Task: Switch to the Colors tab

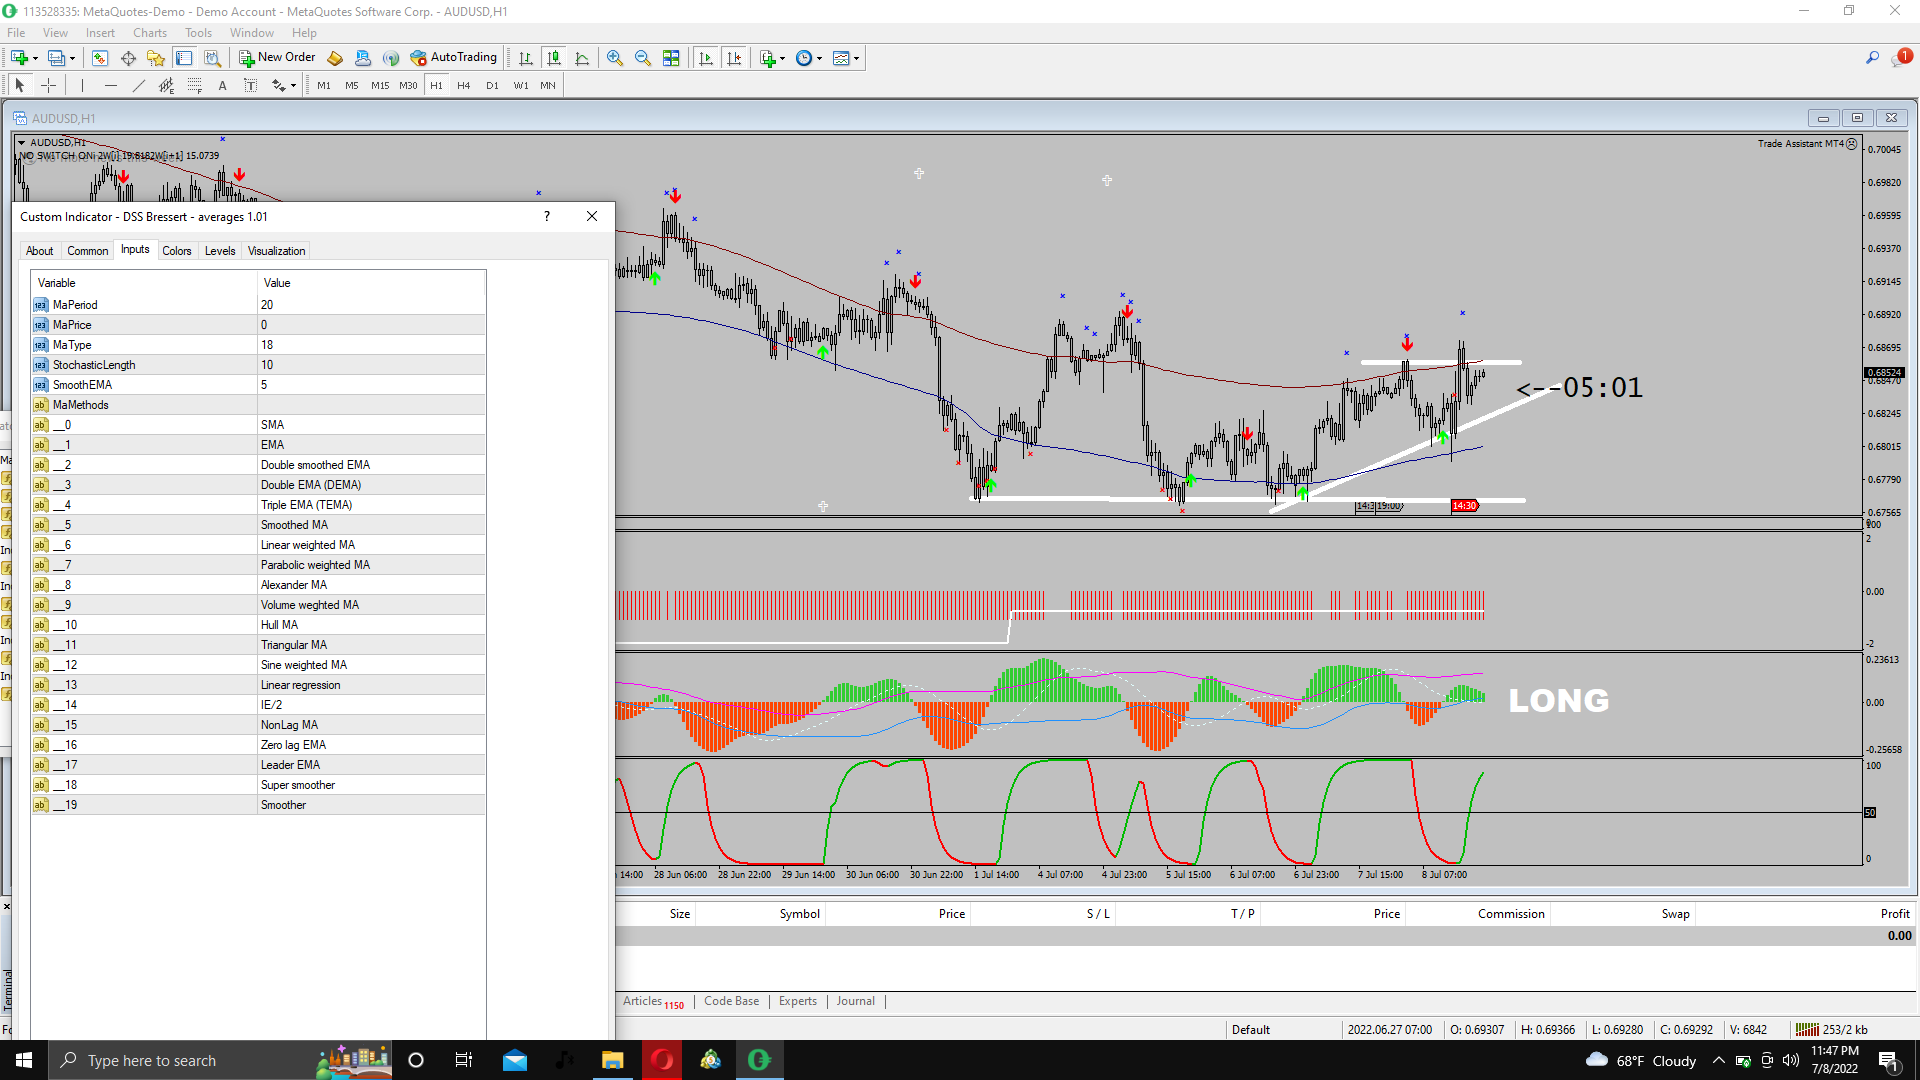Action: coord(176,251)
